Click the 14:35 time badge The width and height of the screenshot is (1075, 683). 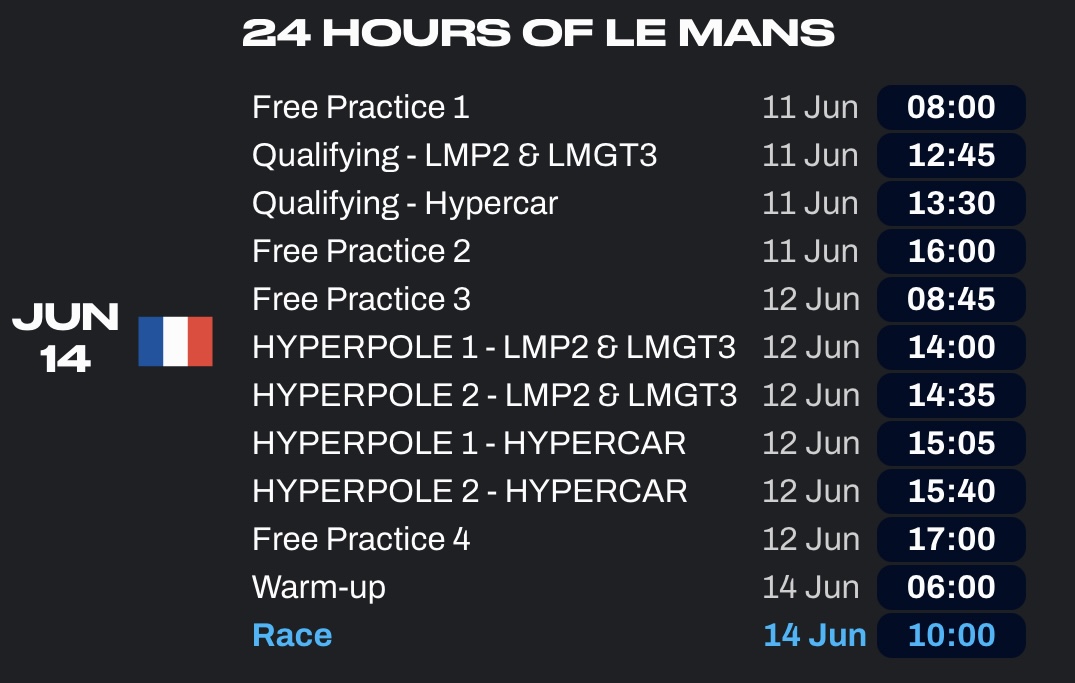click(x=951, y=395)
